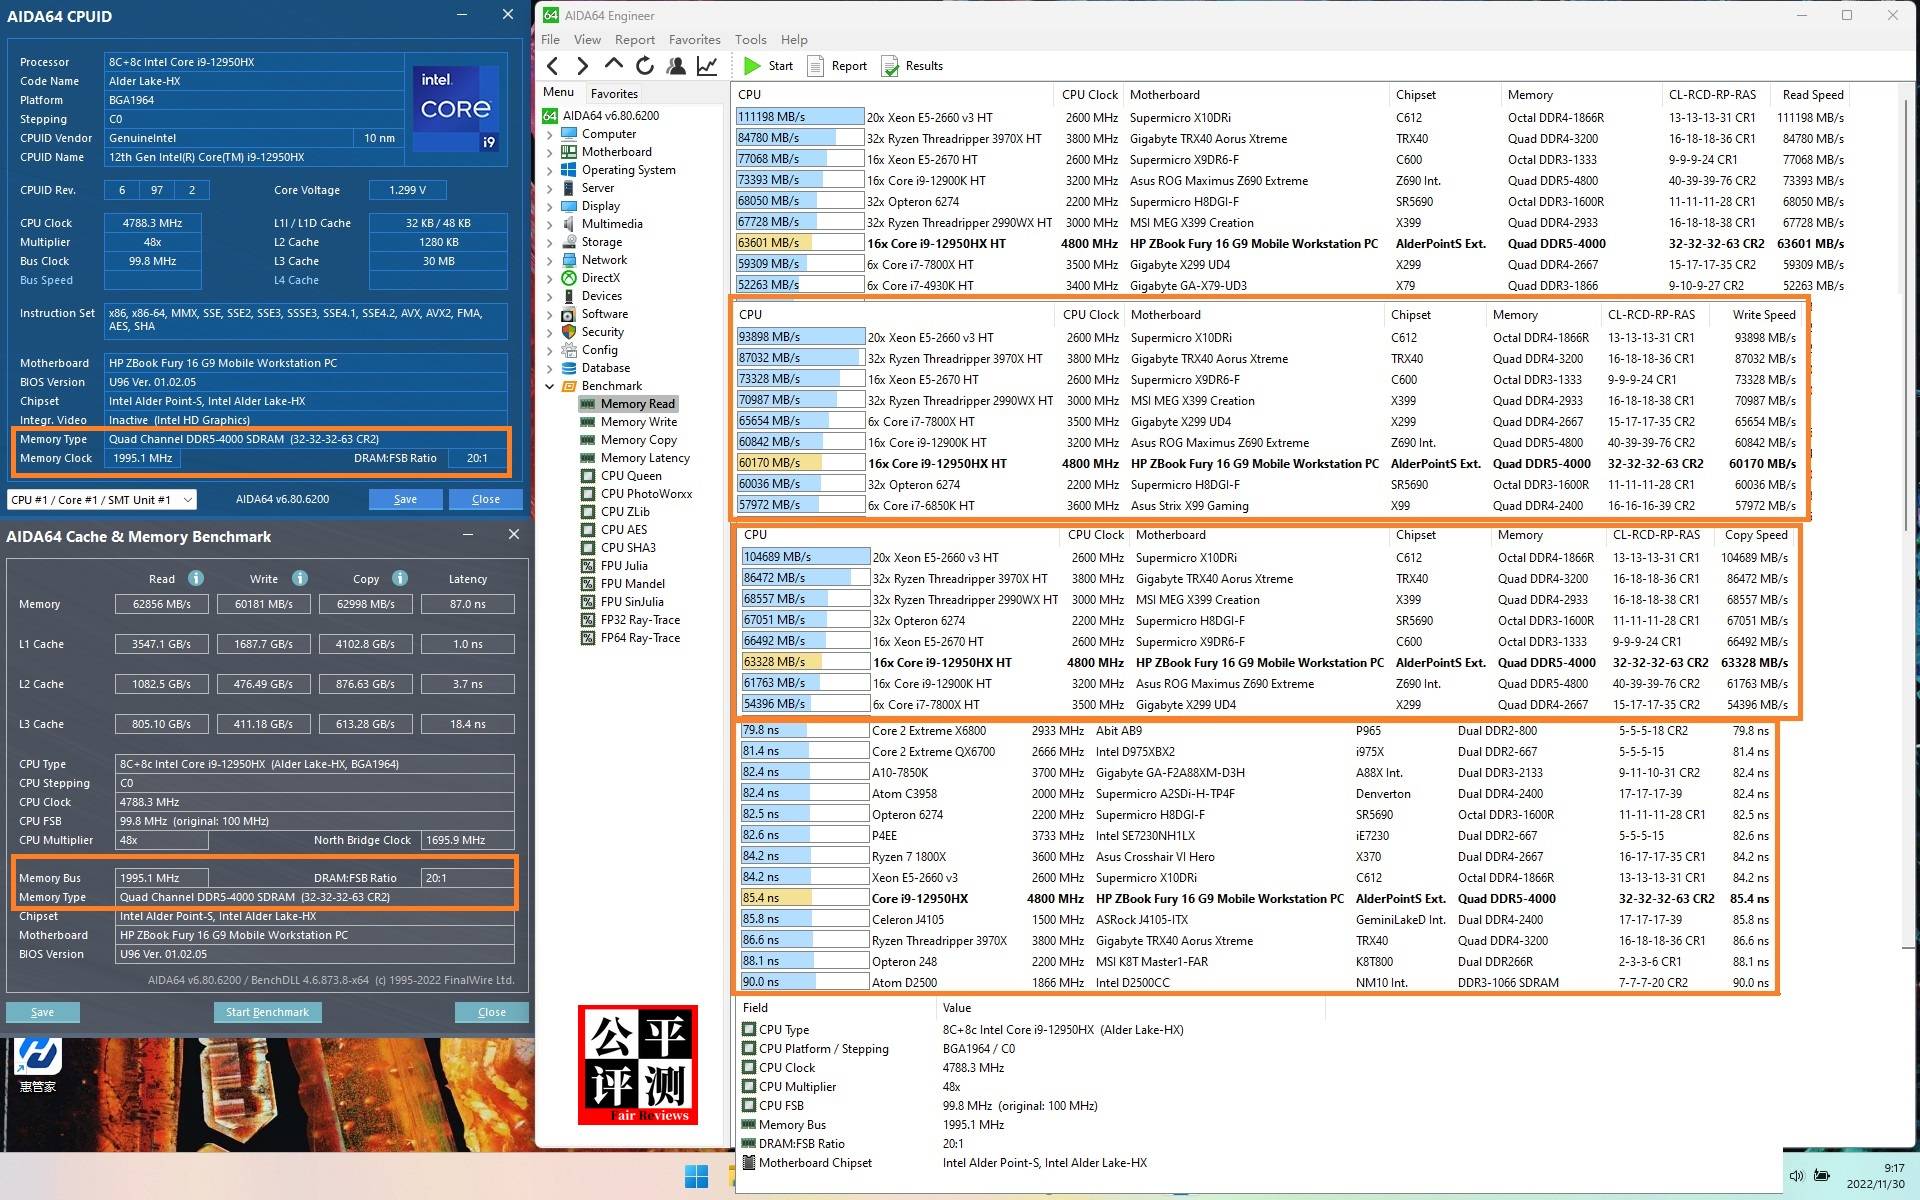Open the CPU core selection dropdown in CPUID window

coord(186,499)
